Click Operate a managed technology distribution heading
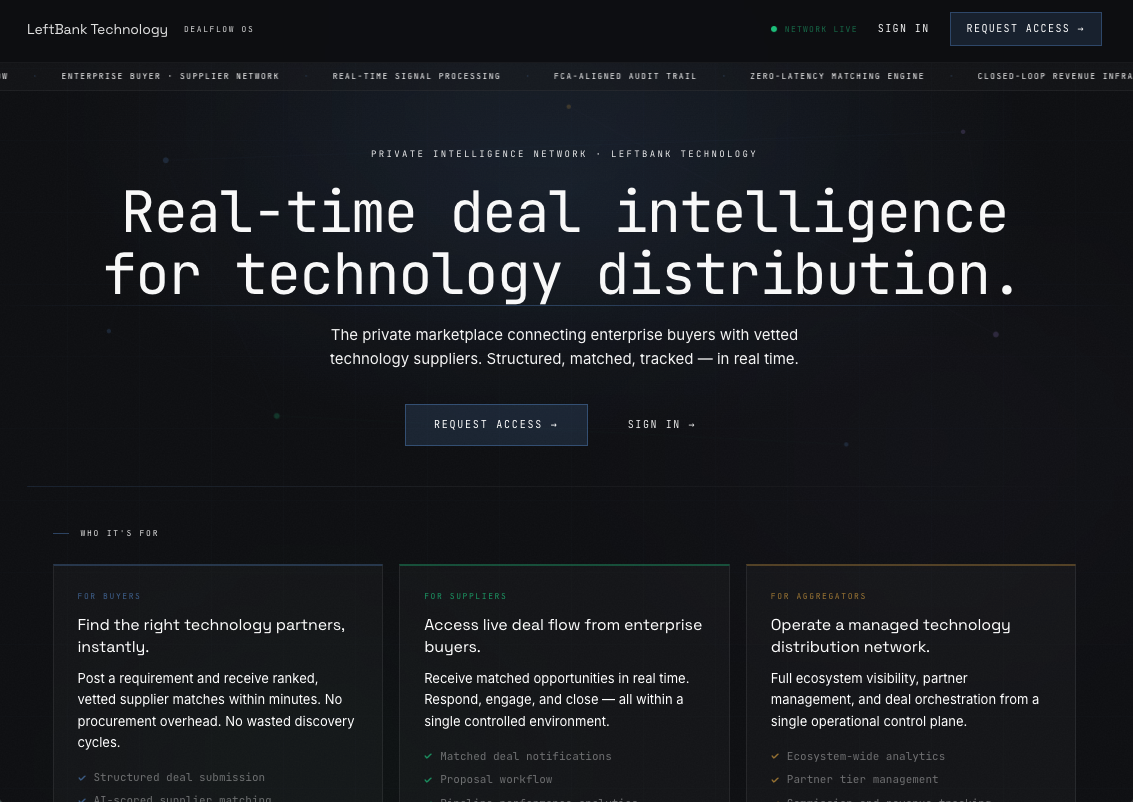 coord(890,636)
